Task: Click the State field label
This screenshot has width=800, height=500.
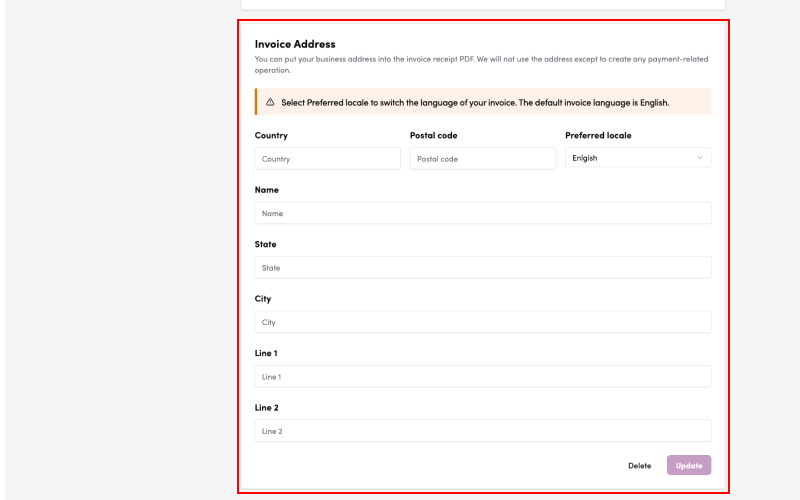Action: click(265, 244)
